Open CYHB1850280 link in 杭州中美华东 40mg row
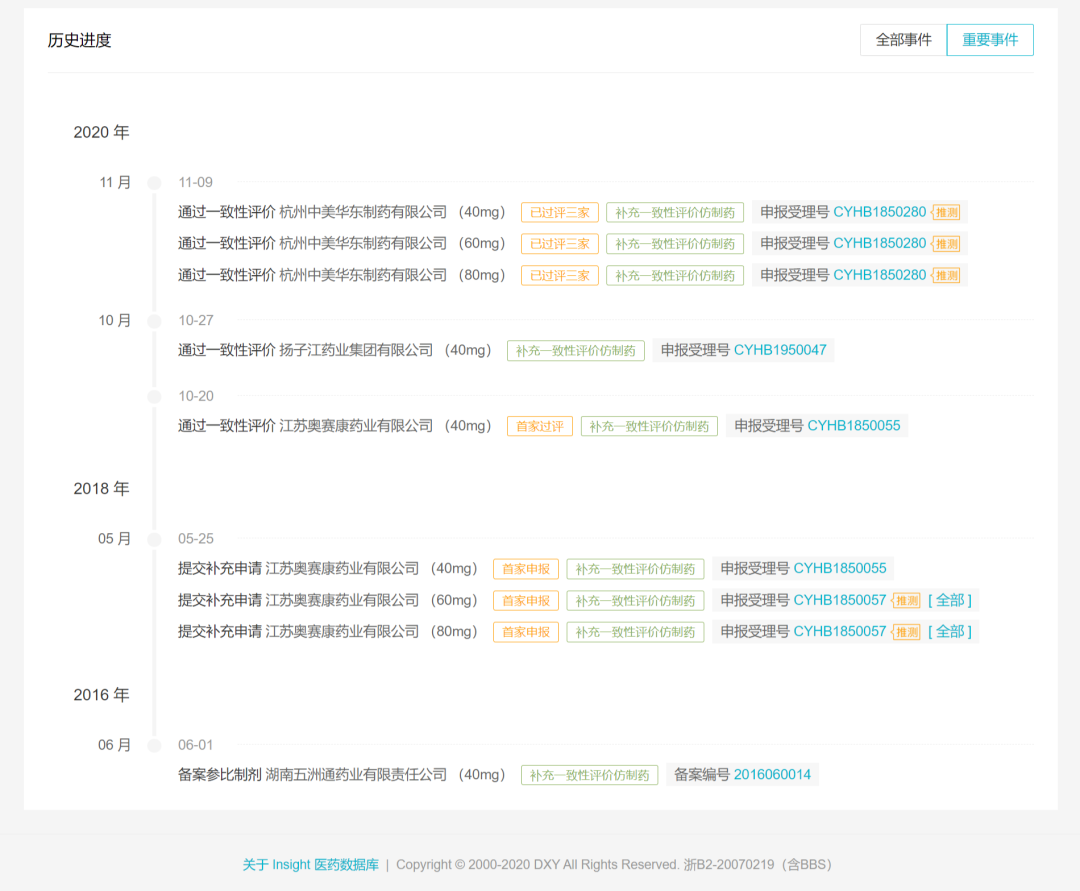The height and width of the screenshot is (891, 1080). [880, 212]
